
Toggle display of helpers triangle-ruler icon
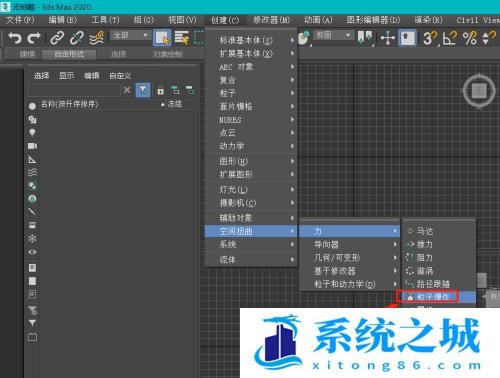[x=32, y=159]
